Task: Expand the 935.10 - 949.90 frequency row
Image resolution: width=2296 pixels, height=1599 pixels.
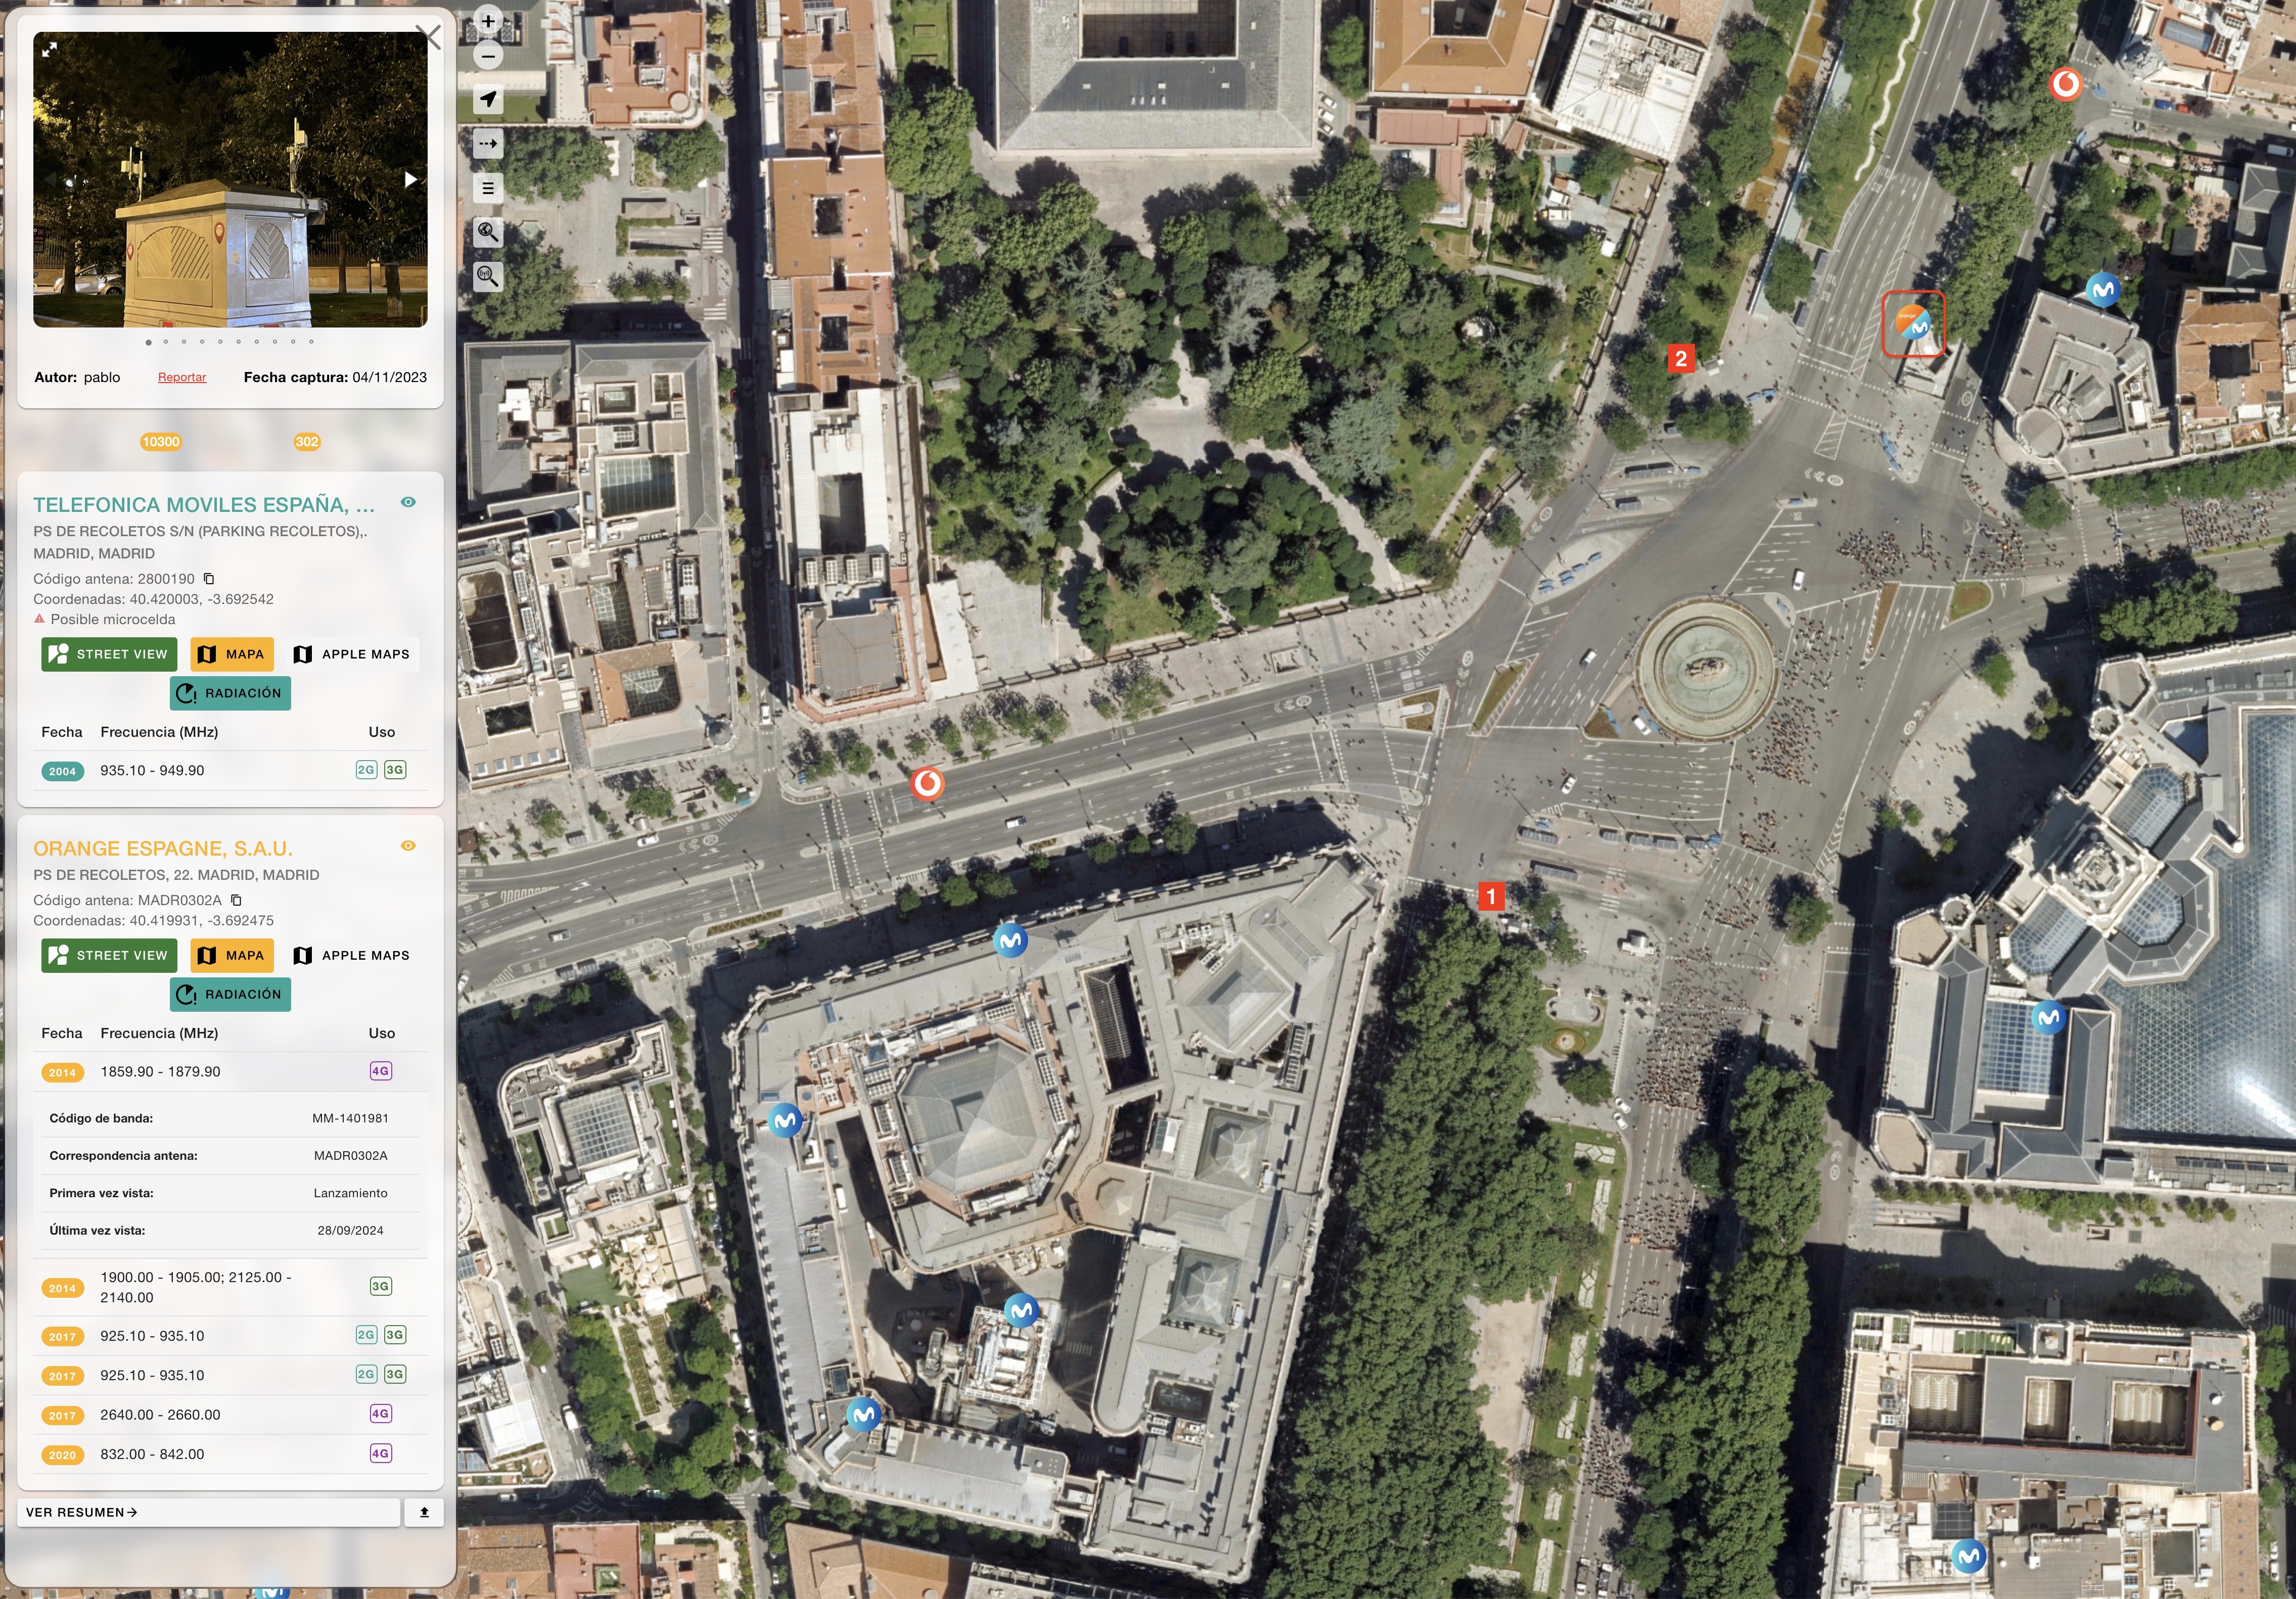Action: [230, 771]
